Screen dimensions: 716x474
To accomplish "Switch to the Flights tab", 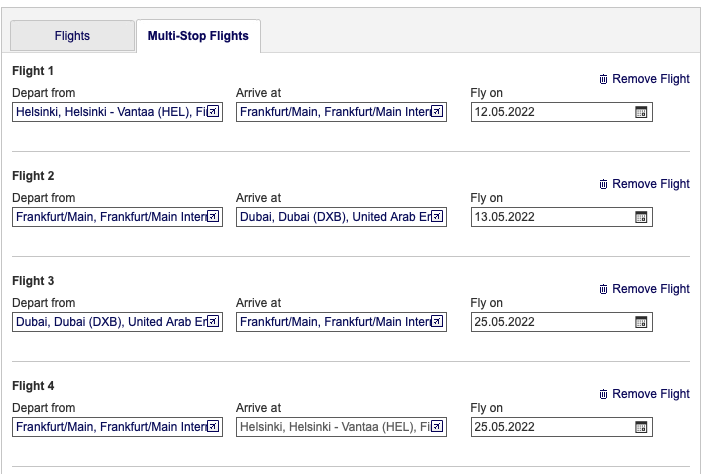I will tap(72, 36).
